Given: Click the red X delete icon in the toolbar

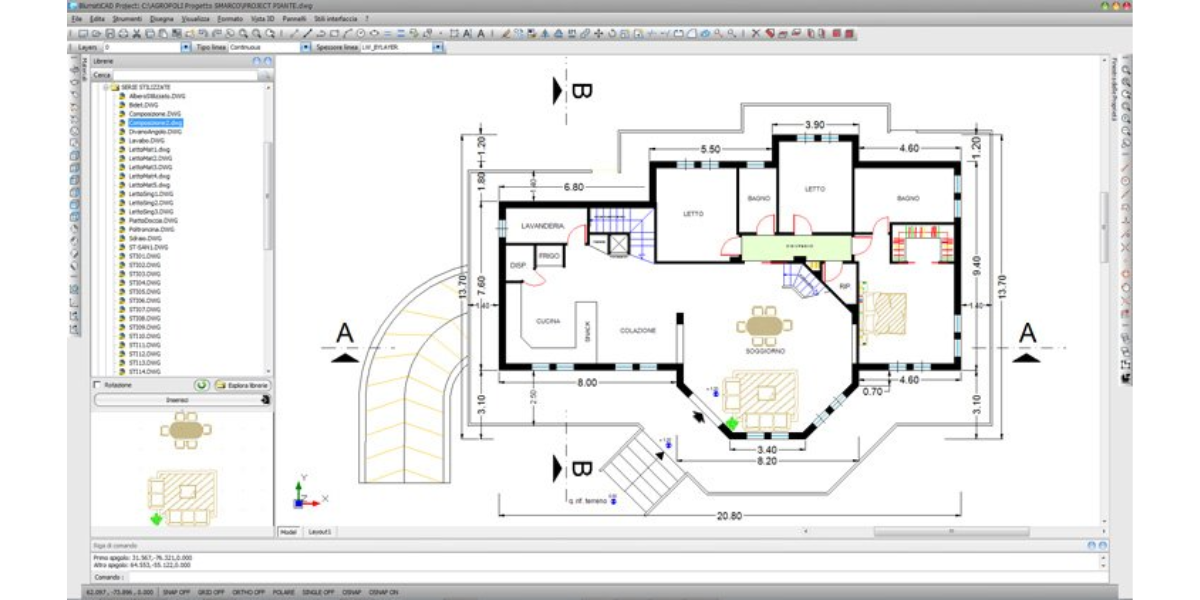Looking at the screenshot, I should tap(755, 34).
